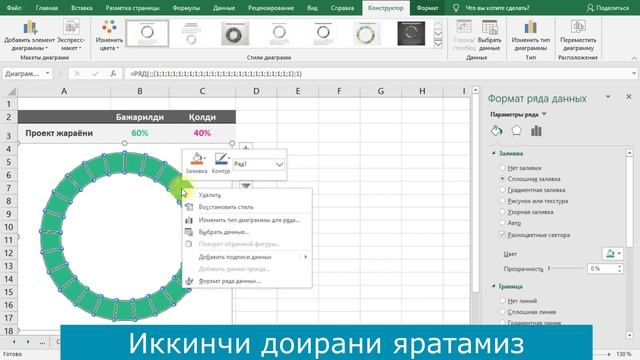Image resolution: width=640 pixels, height=360 pixels.
Task: Expand Параметры ряда dropdown arrow
Action: [x=544, y=115]
